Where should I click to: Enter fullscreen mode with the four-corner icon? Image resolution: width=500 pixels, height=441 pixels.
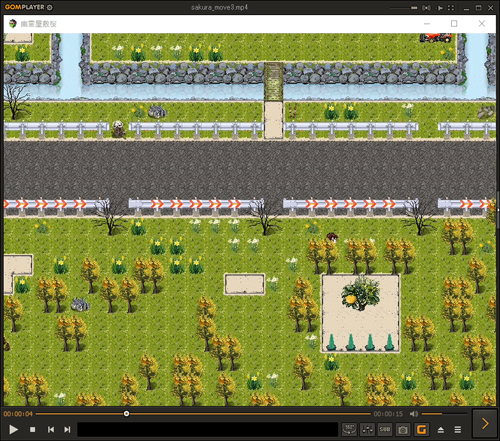451,8
